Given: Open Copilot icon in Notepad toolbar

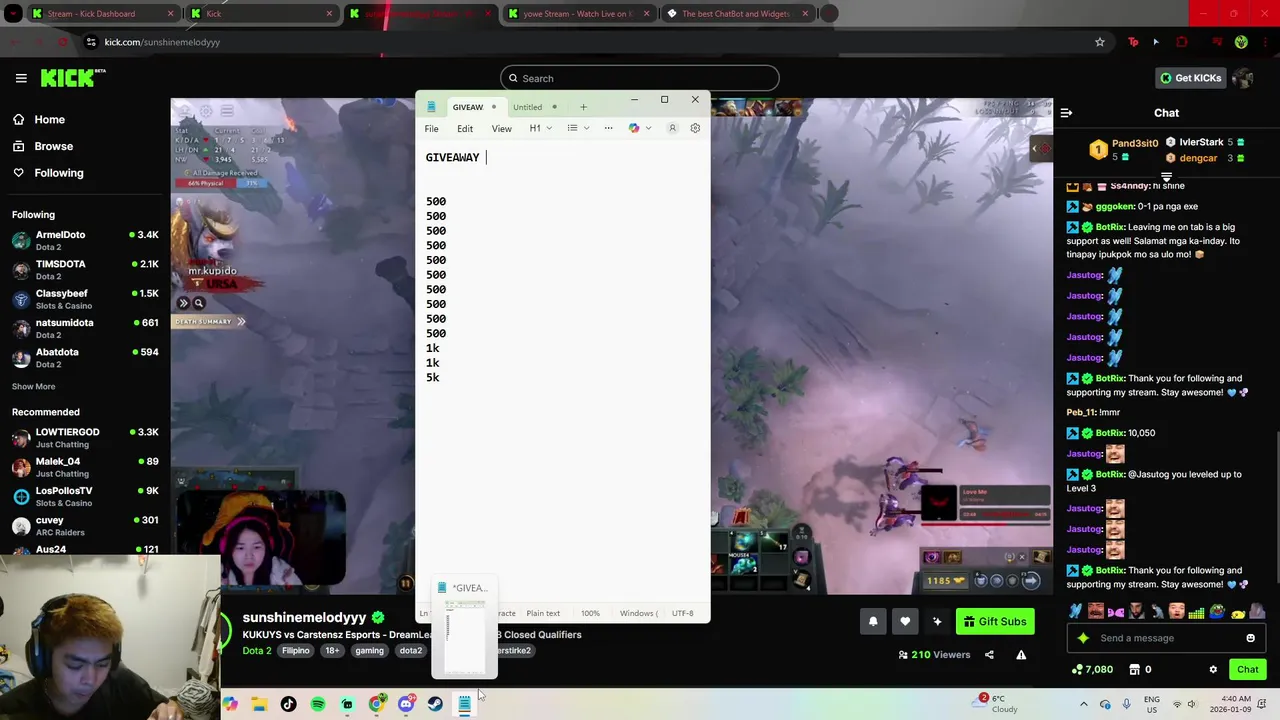Looking at the screenshot, I should tap(634, 128).
